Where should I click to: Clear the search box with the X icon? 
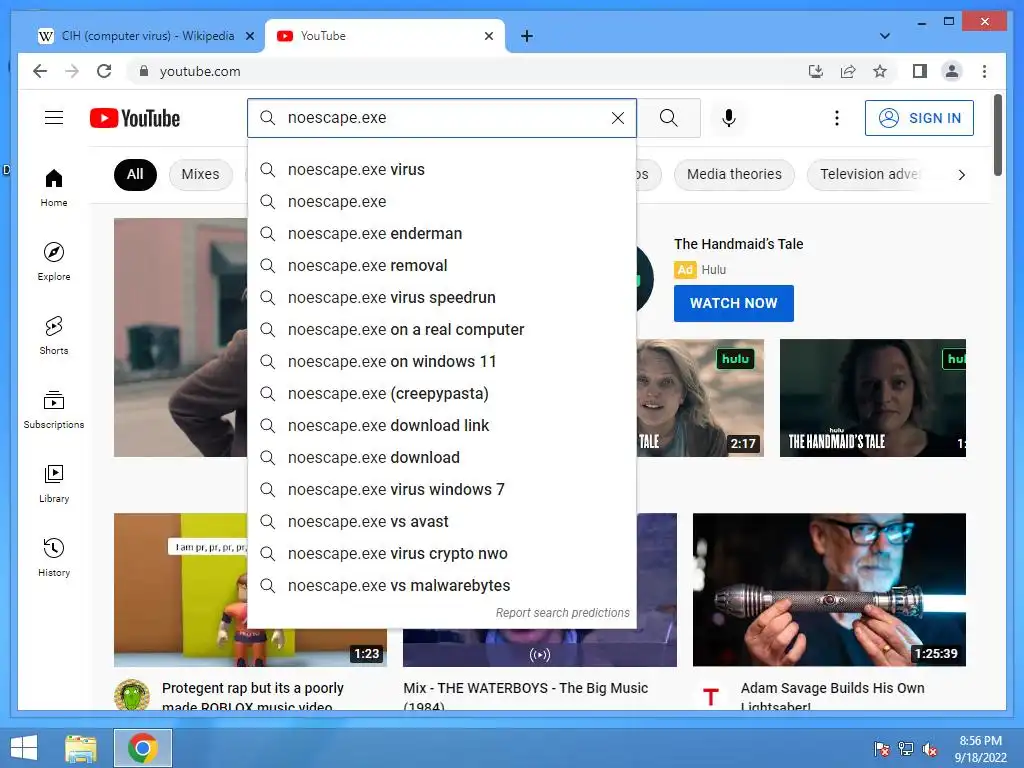coord(617,118)
